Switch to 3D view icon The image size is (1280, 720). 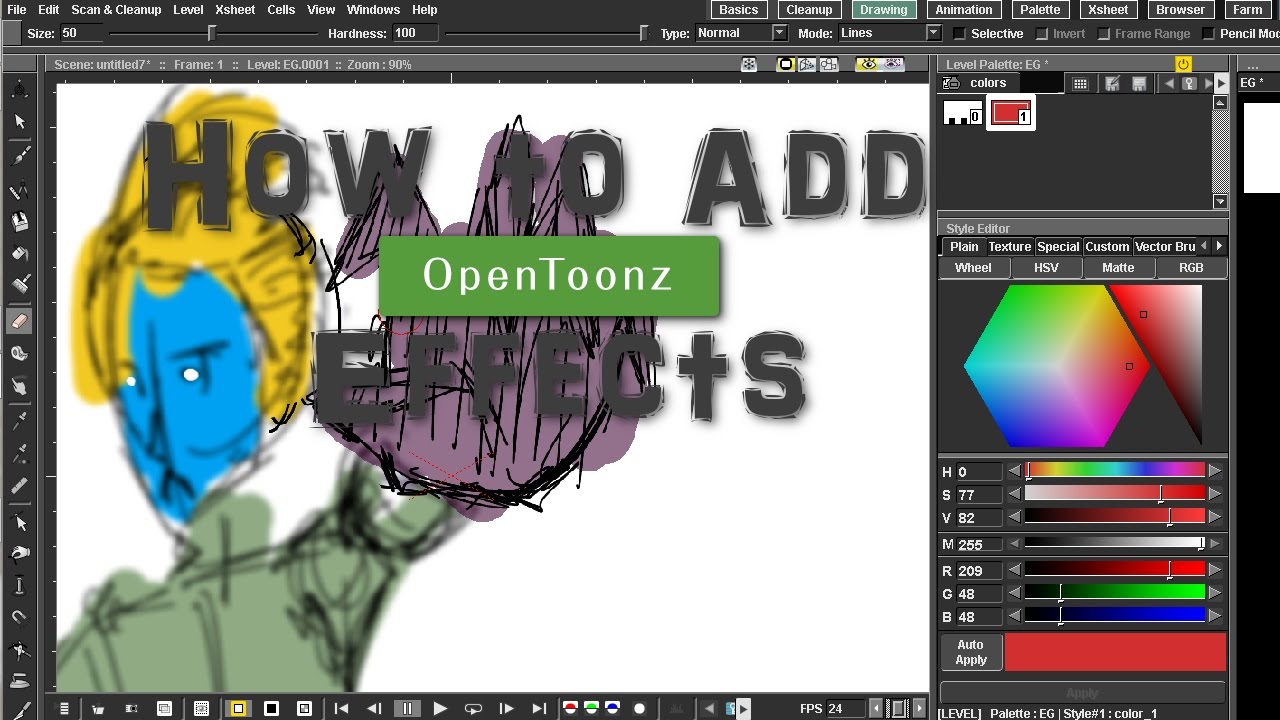pos(807,65)
